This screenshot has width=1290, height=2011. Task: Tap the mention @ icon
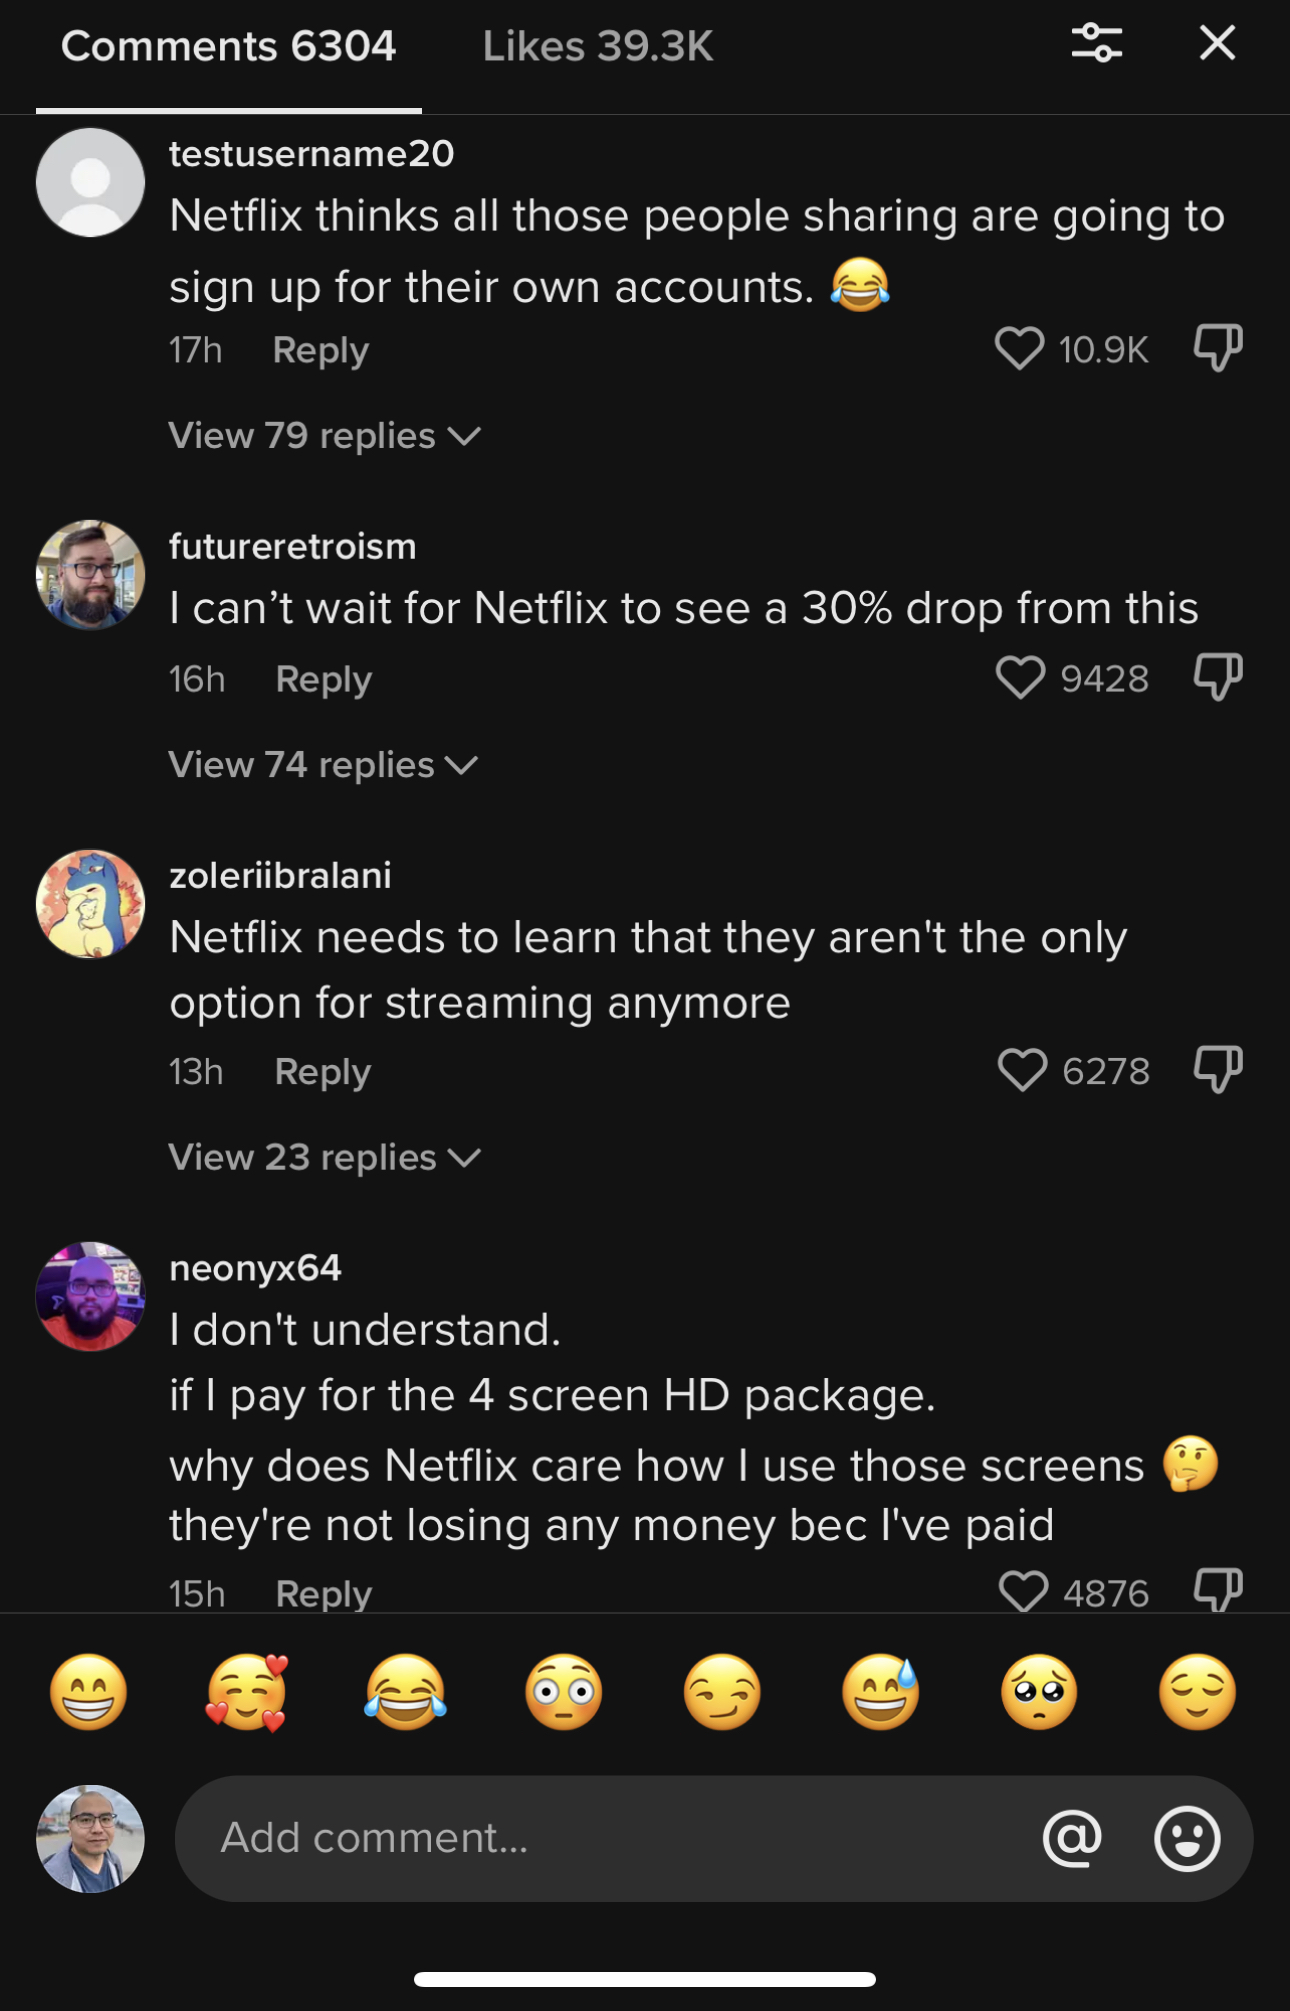[1072, 1838]
